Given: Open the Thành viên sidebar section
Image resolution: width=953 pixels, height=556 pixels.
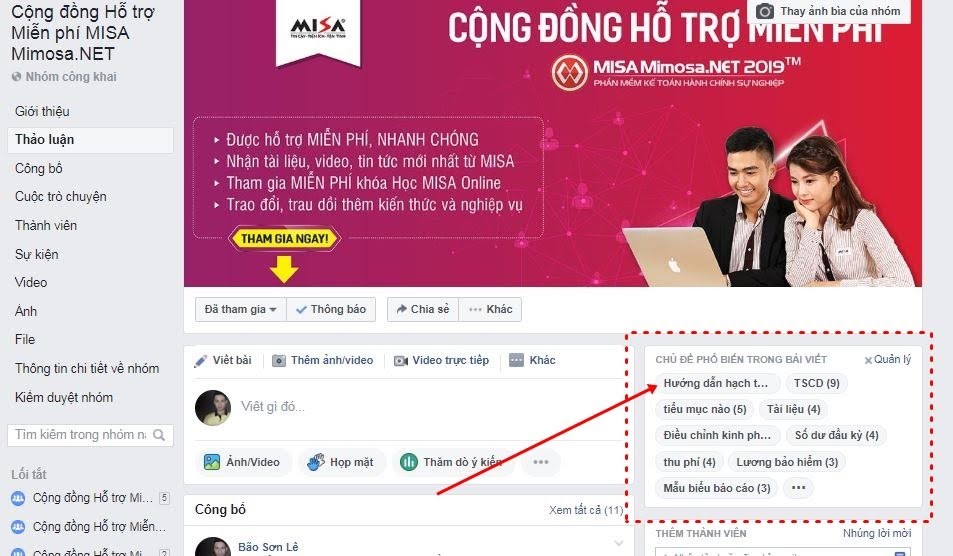Looking at the screenshot, I should pos(46,225).
